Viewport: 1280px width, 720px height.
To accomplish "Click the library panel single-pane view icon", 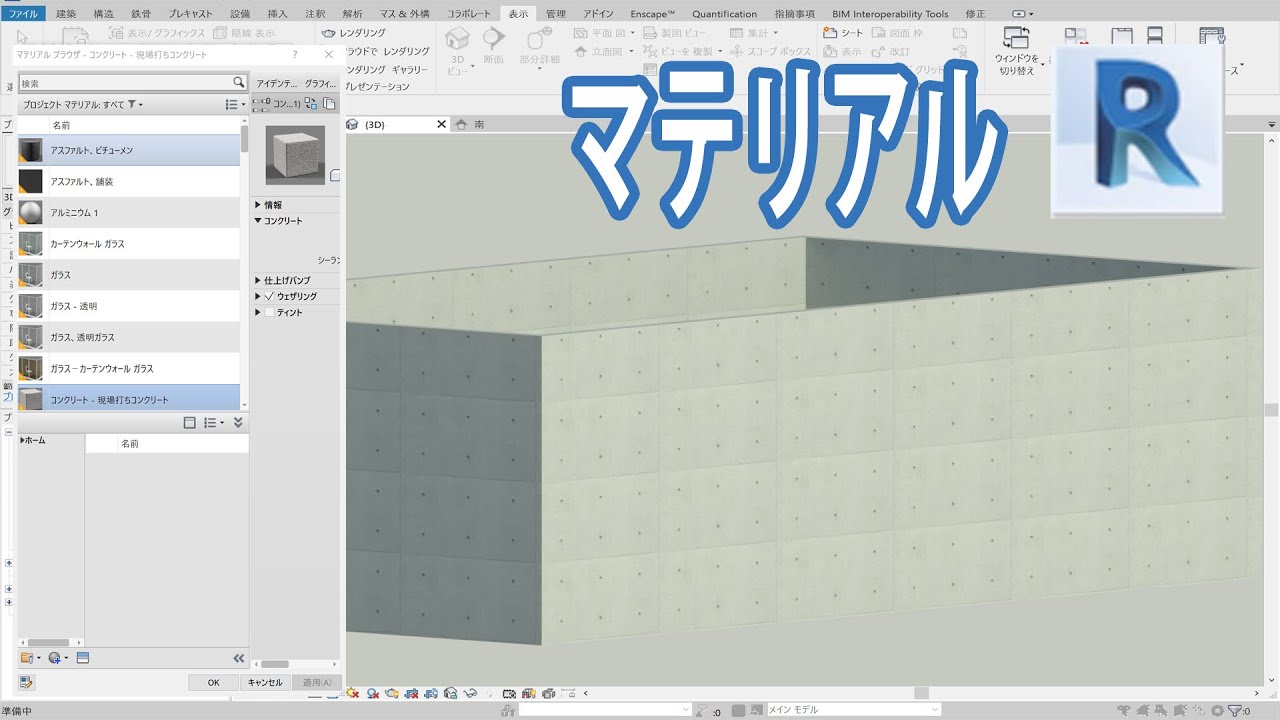I will [190, 423].
